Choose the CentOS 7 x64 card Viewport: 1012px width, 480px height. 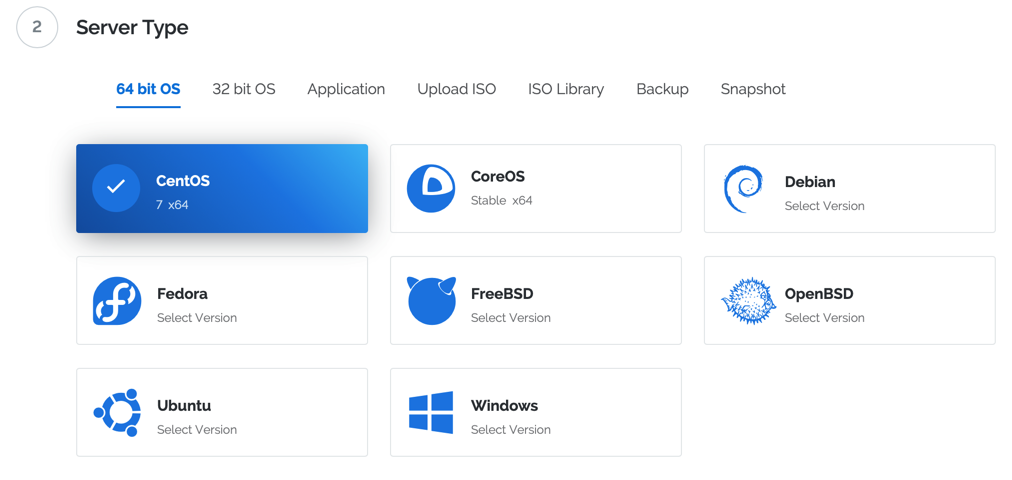tap(222, 188)
